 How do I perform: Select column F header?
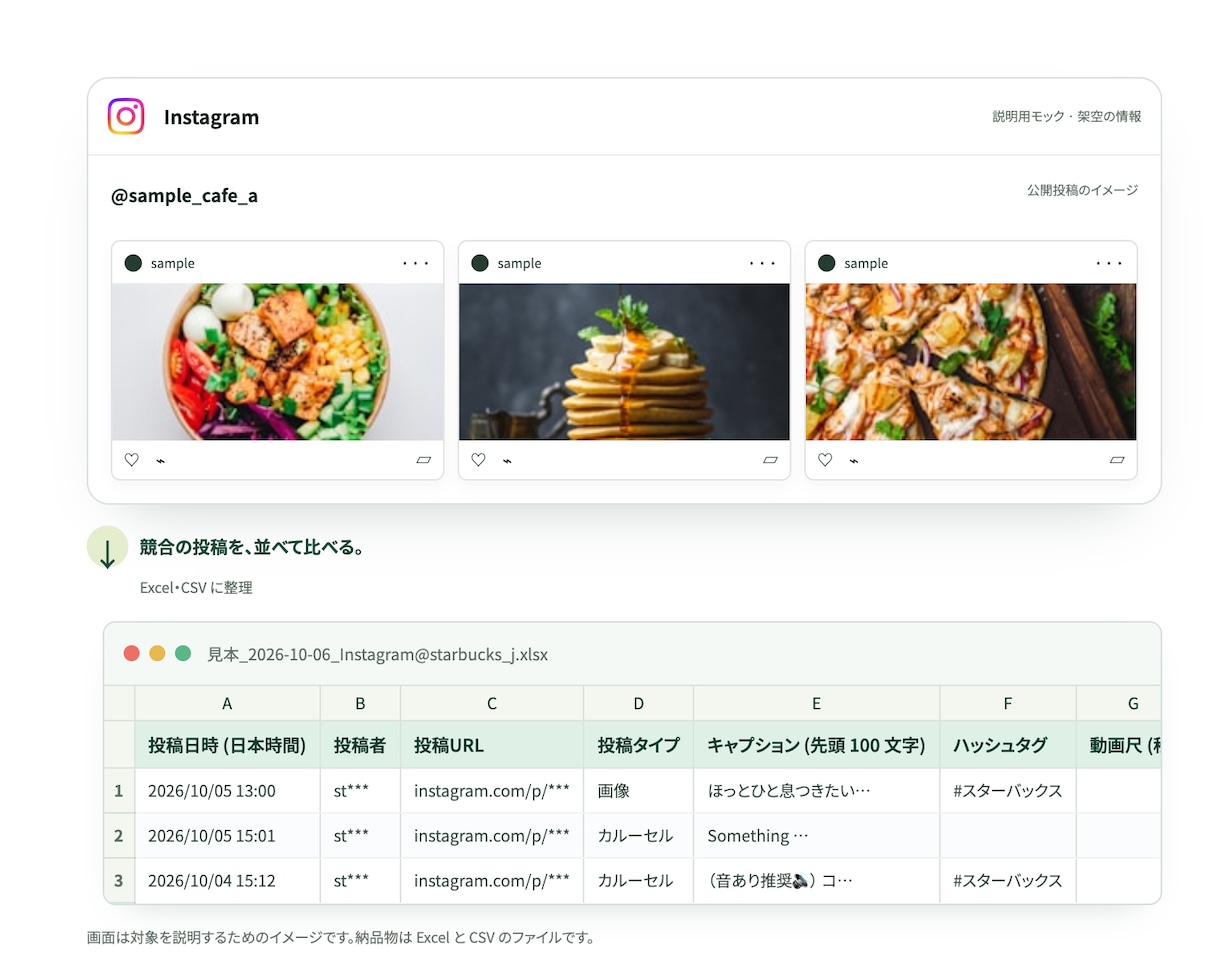[1007, 703]
